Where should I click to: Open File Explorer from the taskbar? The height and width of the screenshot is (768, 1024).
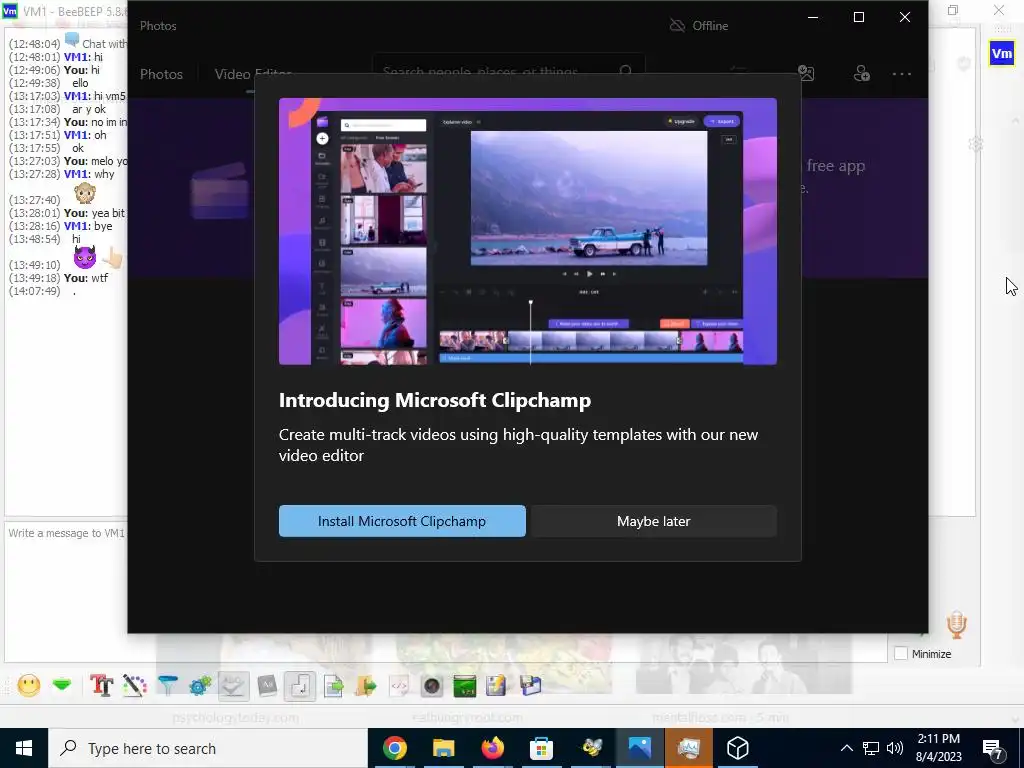(x=443, y=748)
